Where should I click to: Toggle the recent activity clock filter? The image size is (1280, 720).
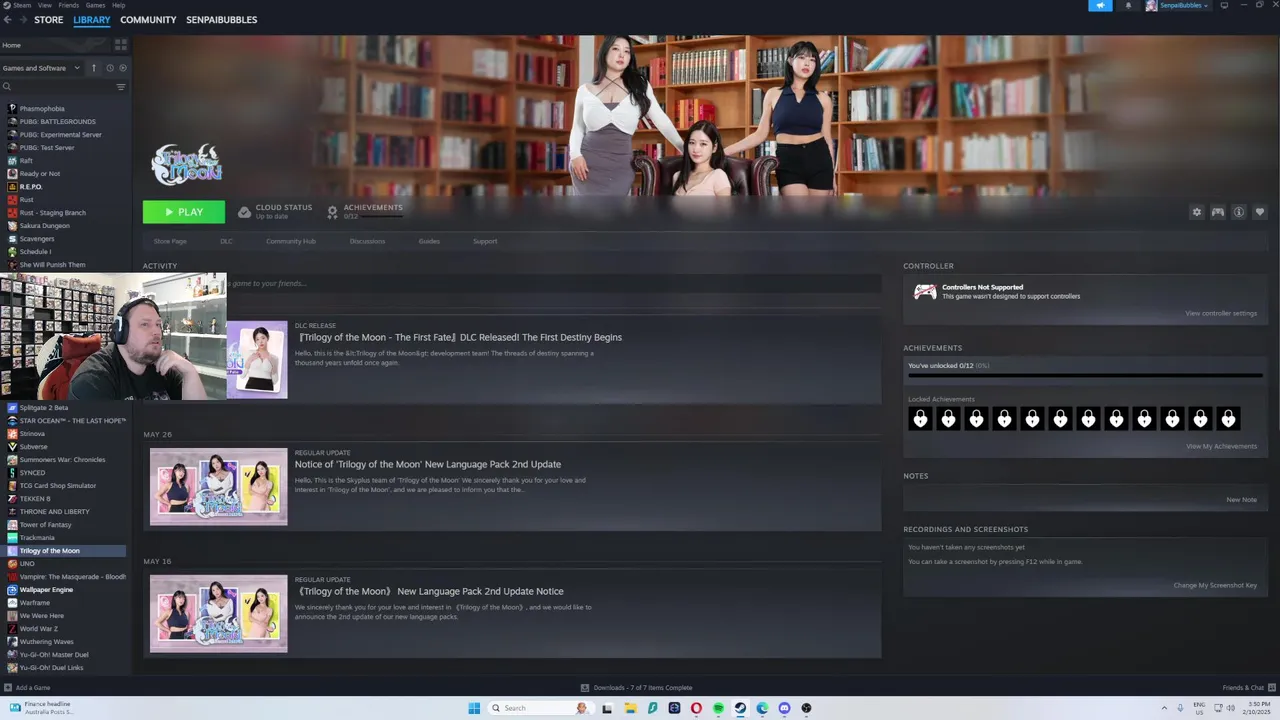[109, 68]
